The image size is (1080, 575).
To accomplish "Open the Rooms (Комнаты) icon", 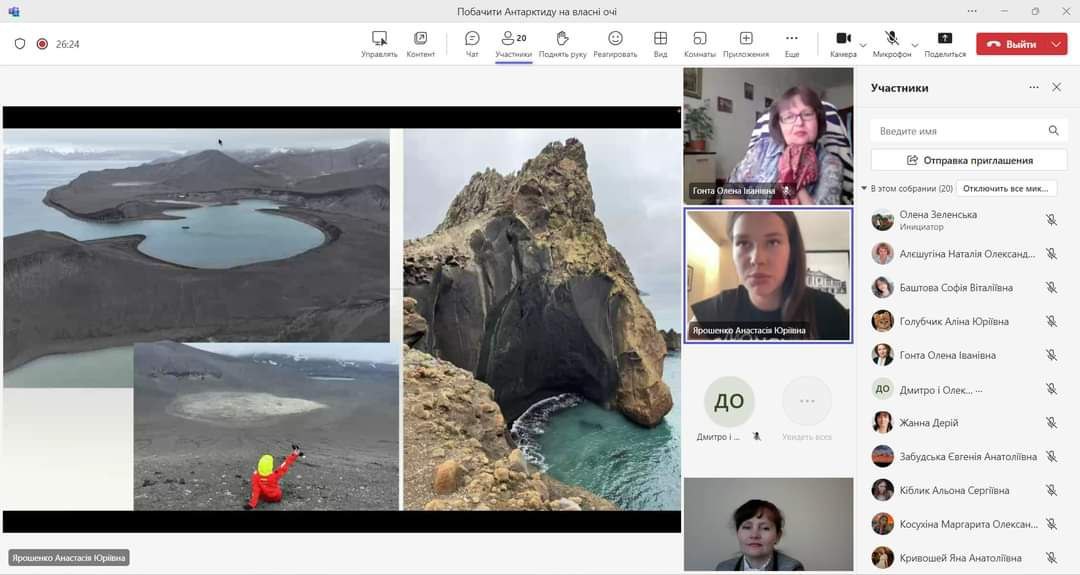I will click(699, 38).
